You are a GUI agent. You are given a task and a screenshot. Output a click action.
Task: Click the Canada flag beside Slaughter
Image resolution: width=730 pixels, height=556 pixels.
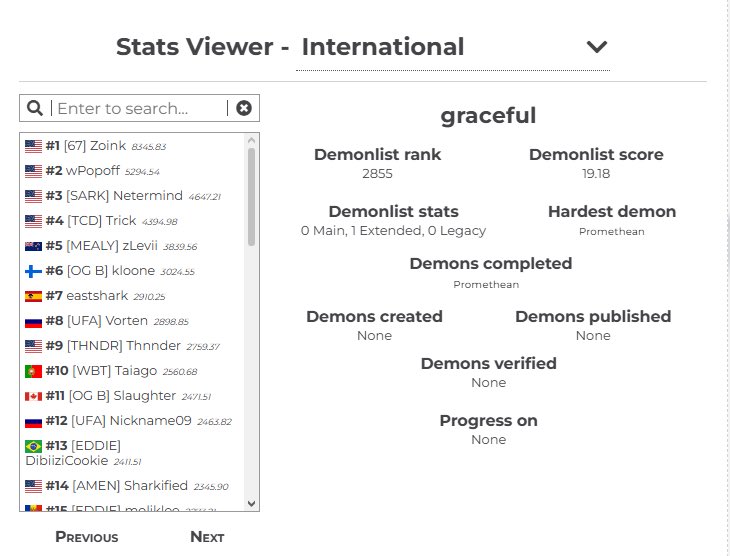(33, 396)
